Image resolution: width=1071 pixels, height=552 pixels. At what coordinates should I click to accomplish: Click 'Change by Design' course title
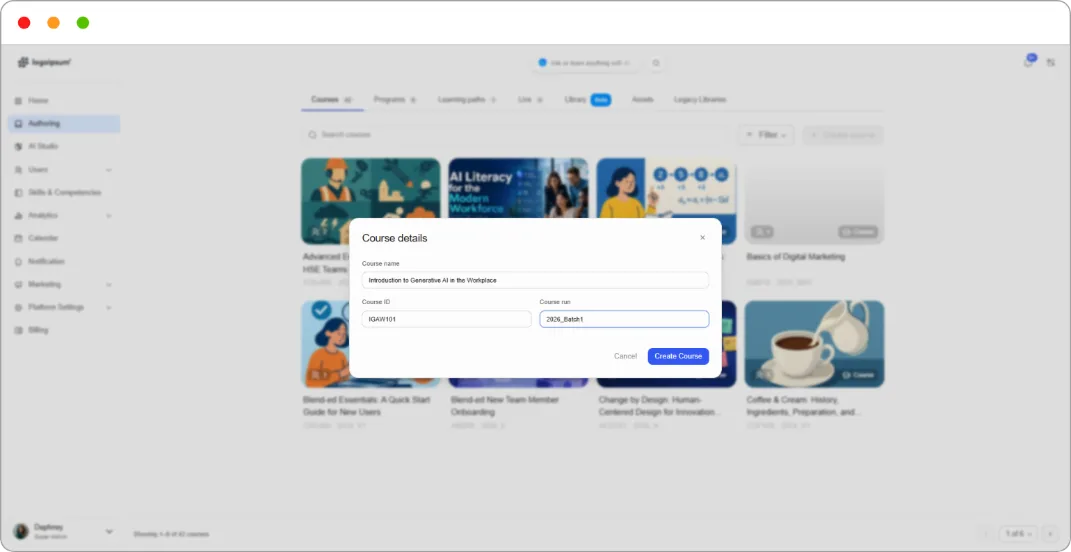[x=659, y=406]
